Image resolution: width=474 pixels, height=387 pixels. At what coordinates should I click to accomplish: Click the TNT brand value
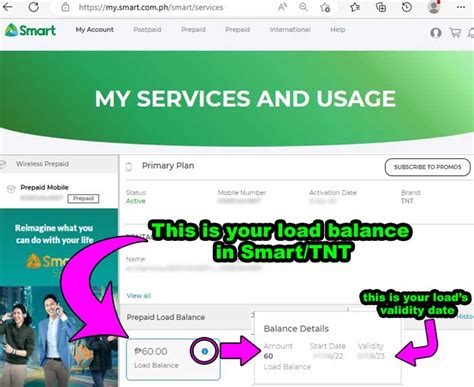coord(407,201)
